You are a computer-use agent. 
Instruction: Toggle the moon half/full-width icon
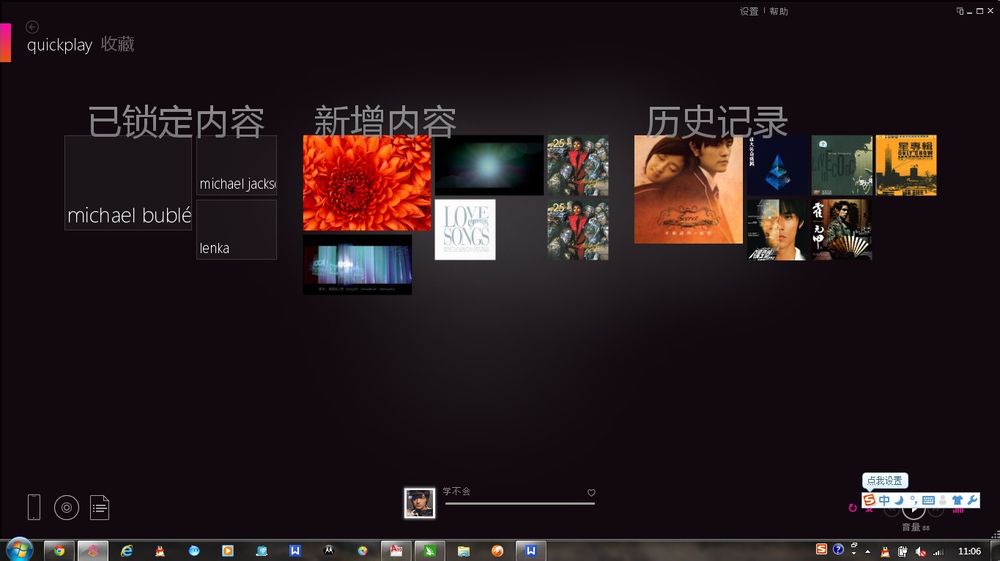(x=899, y=500)
